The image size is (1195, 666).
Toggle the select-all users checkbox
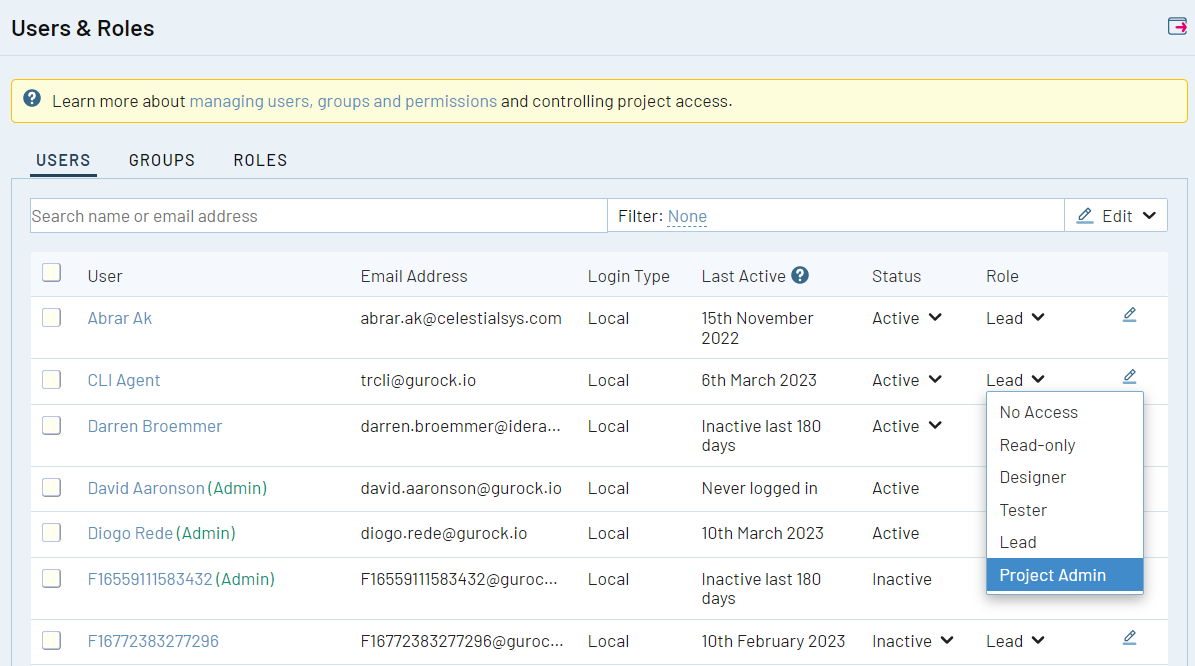(x=52, y=273)
